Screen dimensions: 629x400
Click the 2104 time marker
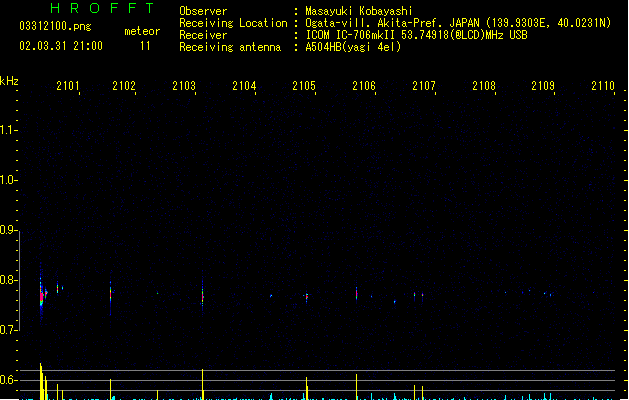(x=244, y=86)
